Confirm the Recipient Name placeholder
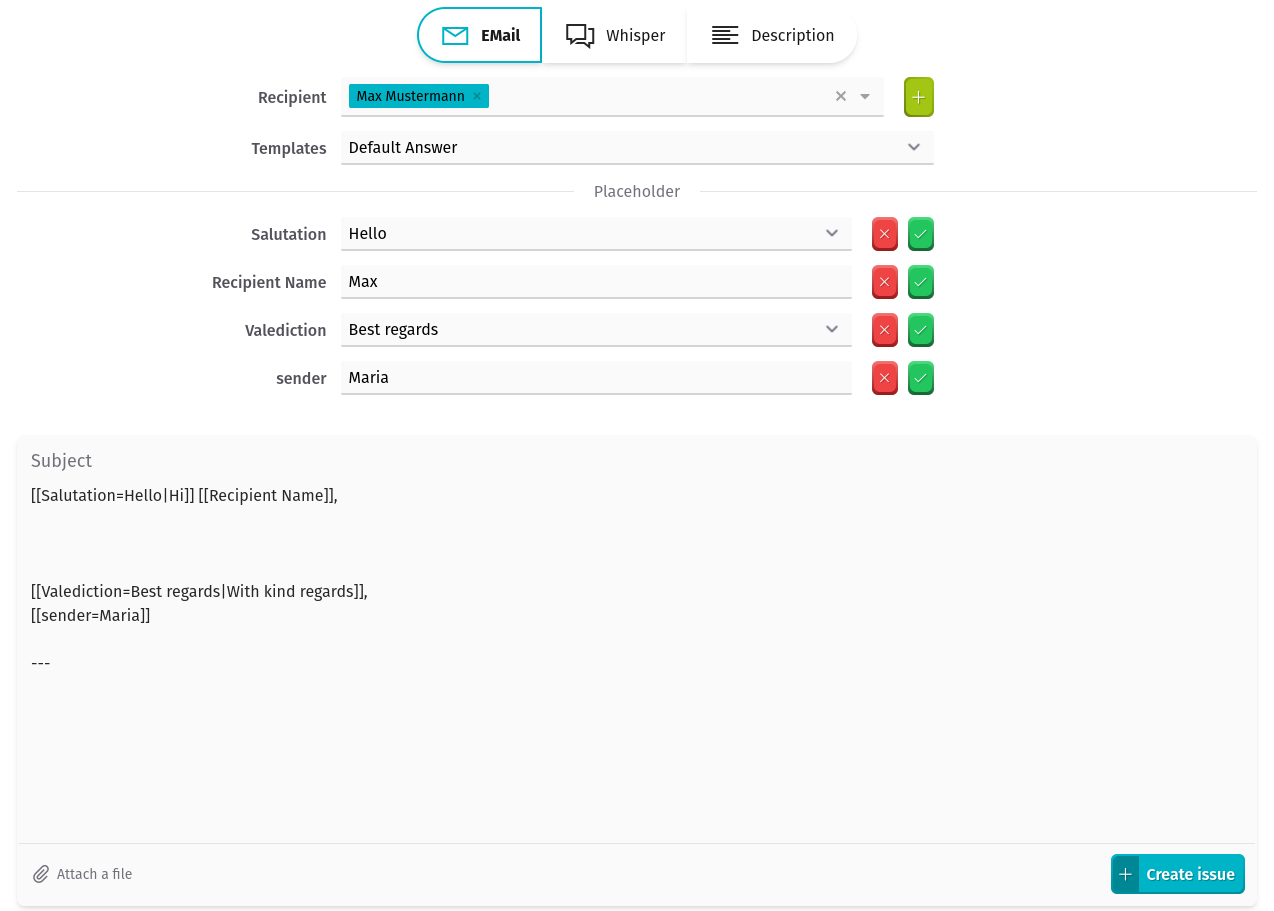Screen dimensions: 1274x911 [921, 282]
